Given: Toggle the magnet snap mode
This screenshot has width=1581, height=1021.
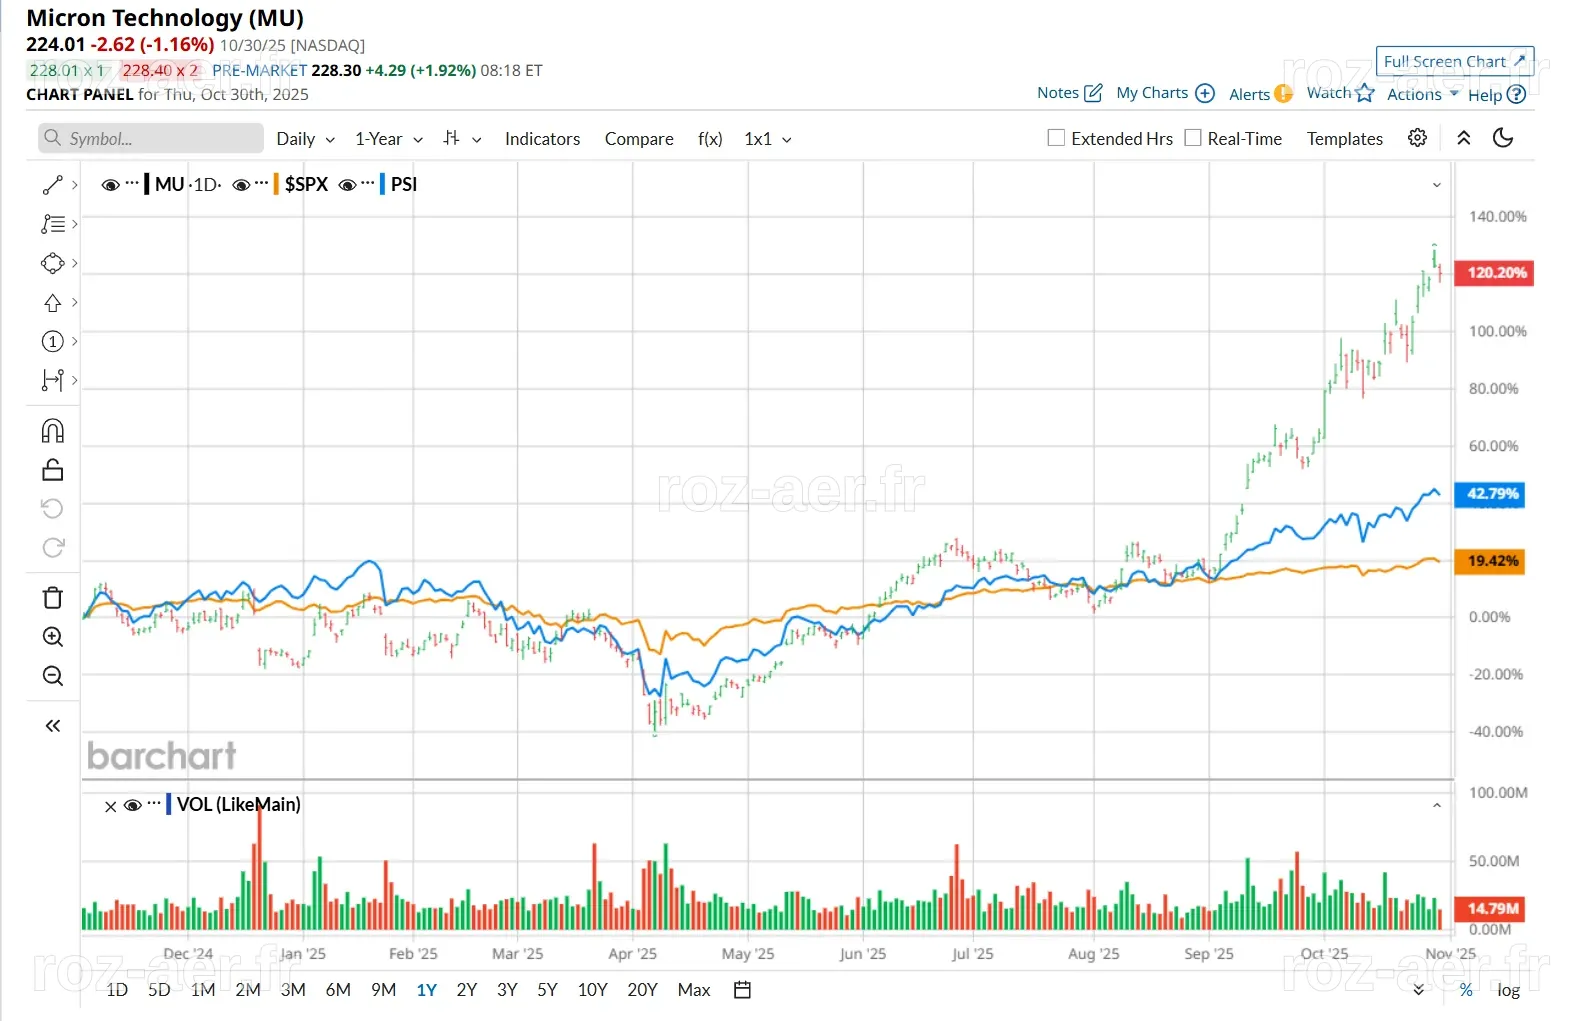Looking at the screenshot, I should (53, 431).
